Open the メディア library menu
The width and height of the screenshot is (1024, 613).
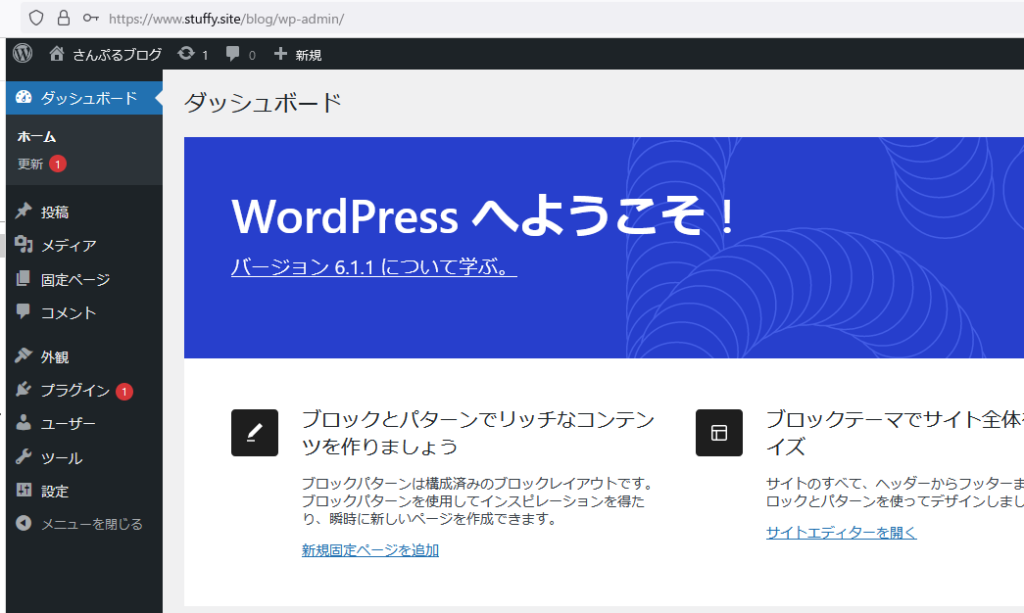pos(68,246)
